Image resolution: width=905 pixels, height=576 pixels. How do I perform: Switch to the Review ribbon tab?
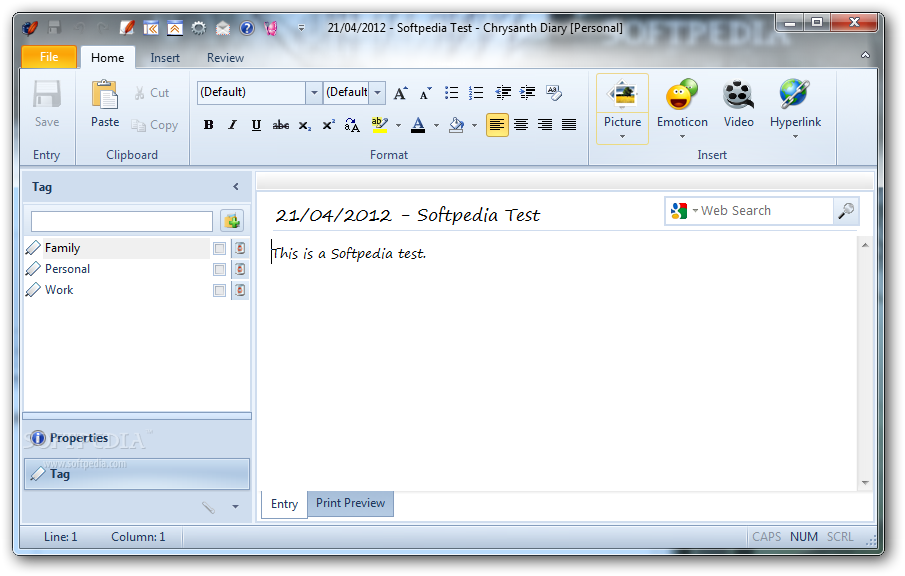[225, 58]
